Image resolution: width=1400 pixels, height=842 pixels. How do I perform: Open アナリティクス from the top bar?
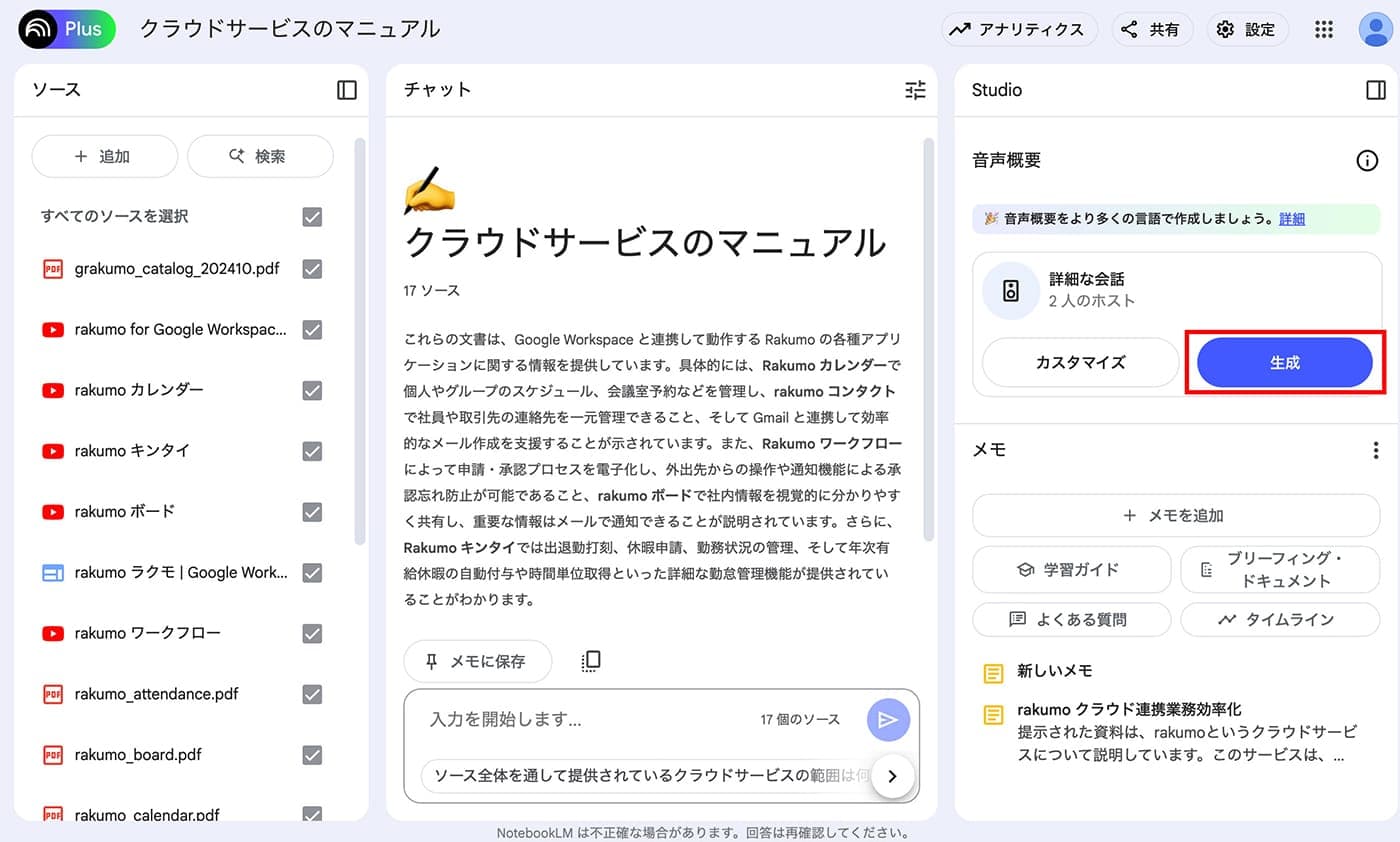click(x=1018, y=30)
